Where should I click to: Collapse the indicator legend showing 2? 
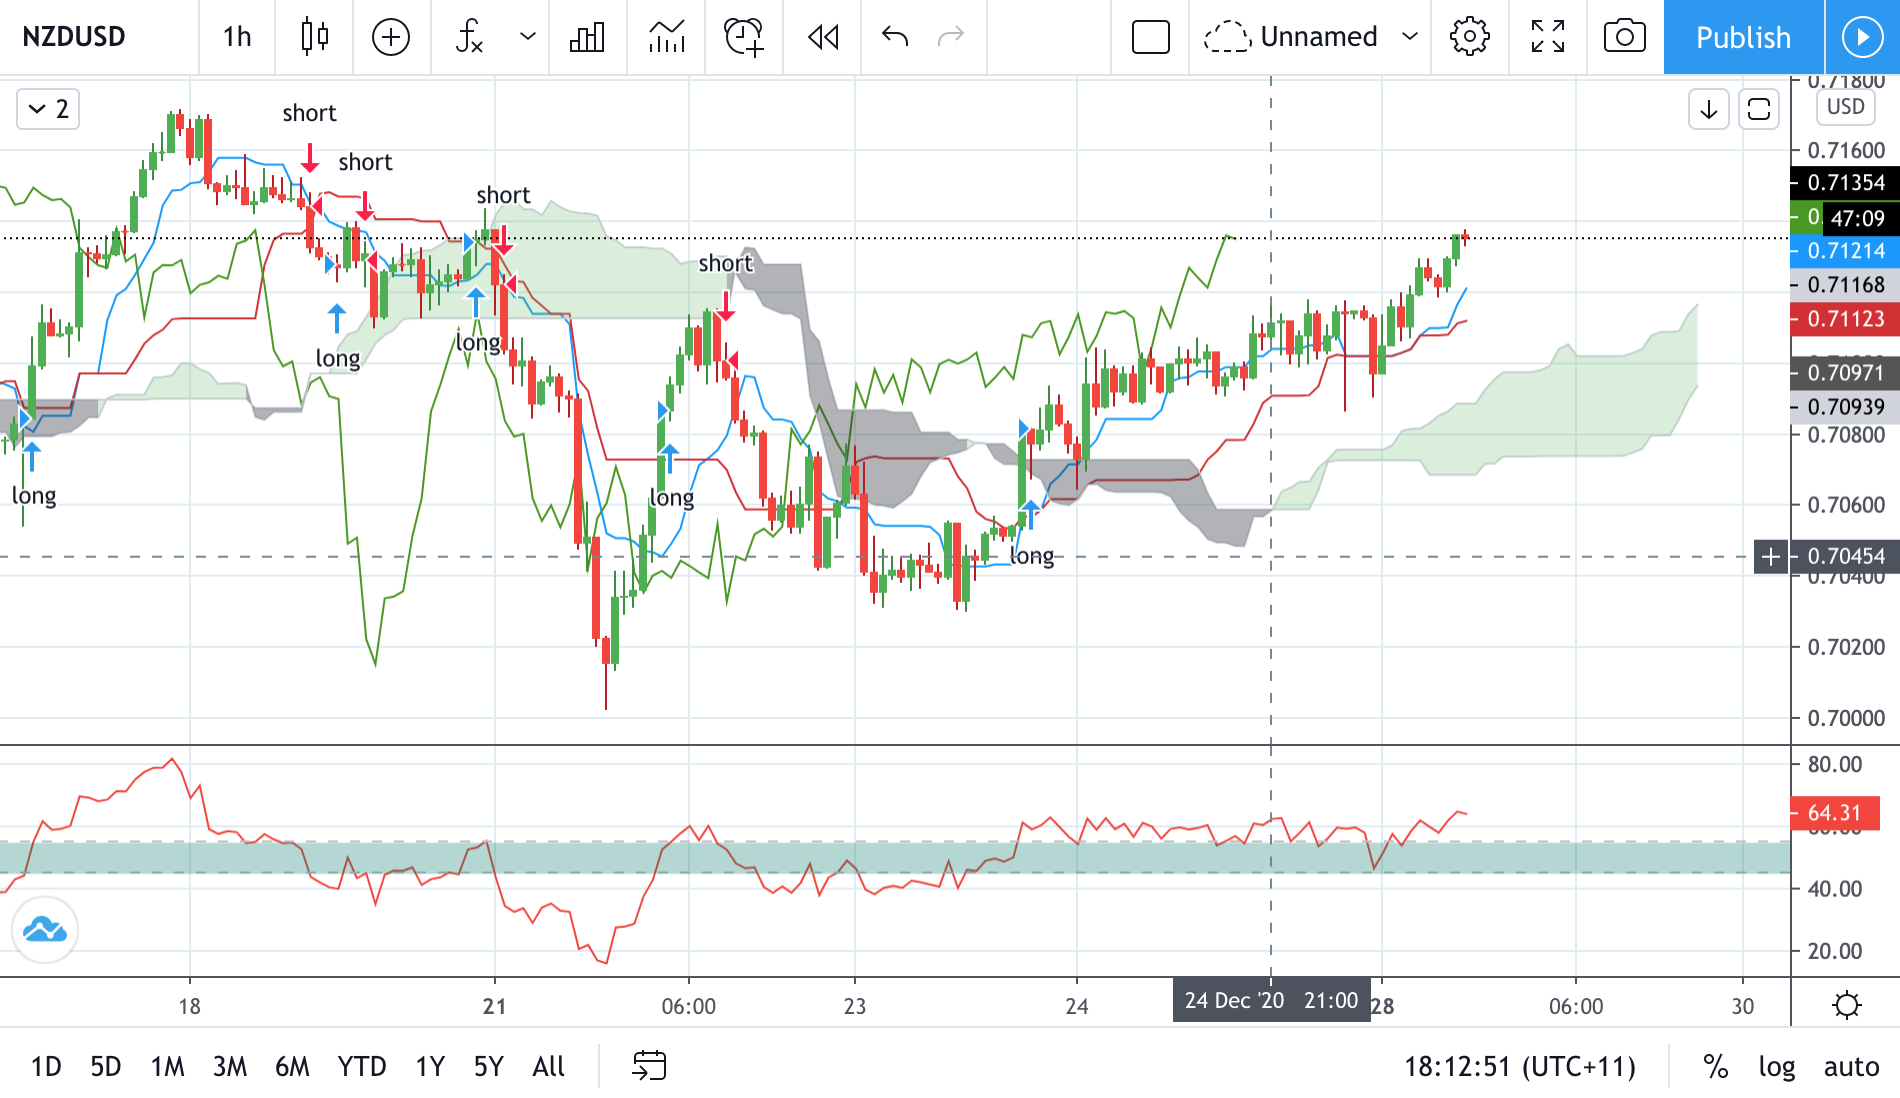[48, 109]
